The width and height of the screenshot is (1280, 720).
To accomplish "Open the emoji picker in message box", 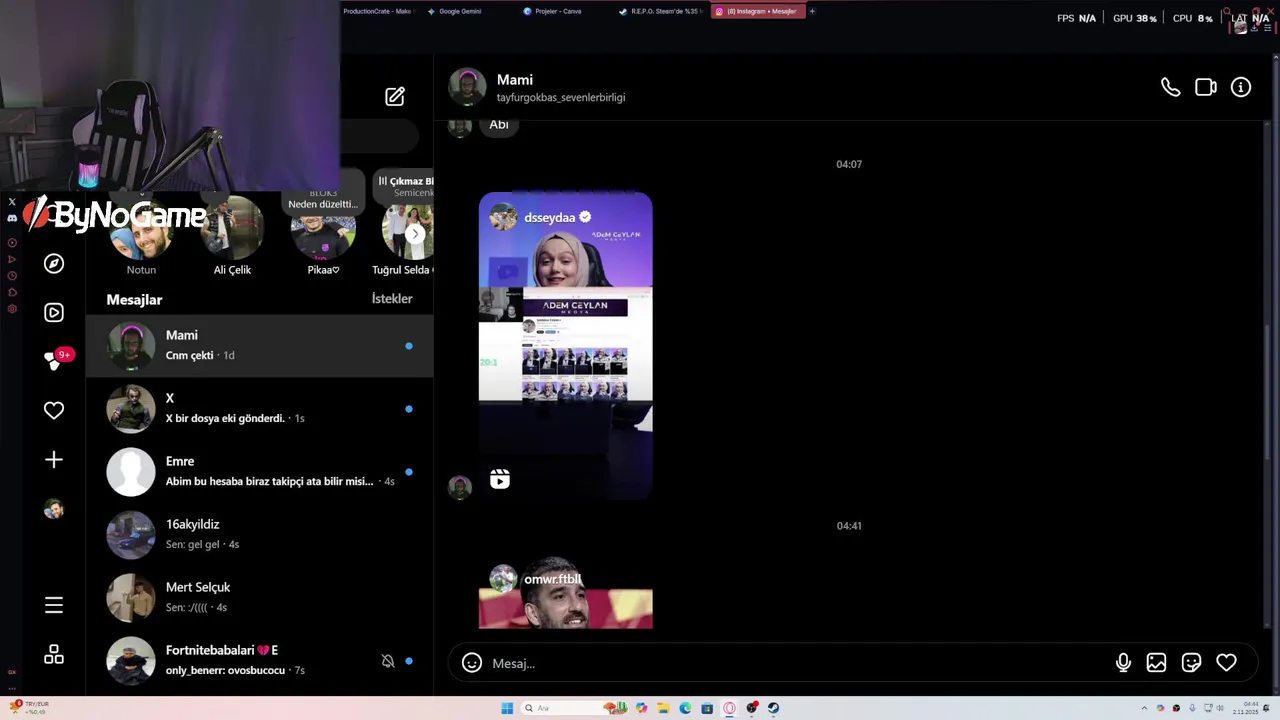I will tap(472, 663).
